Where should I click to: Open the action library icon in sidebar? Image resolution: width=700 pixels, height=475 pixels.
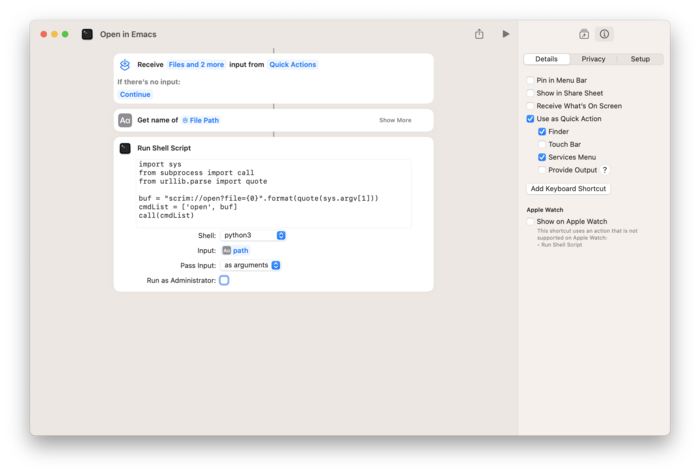(x=584, y=34)
